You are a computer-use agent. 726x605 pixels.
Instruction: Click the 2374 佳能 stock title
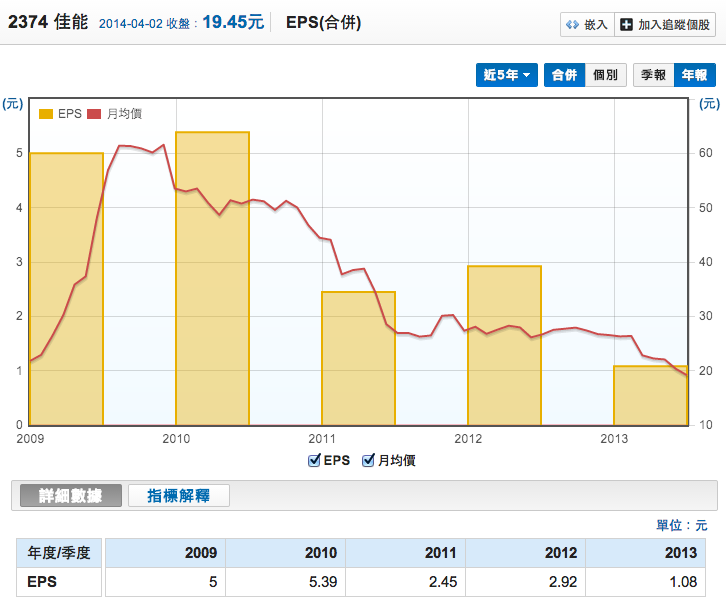48,22
